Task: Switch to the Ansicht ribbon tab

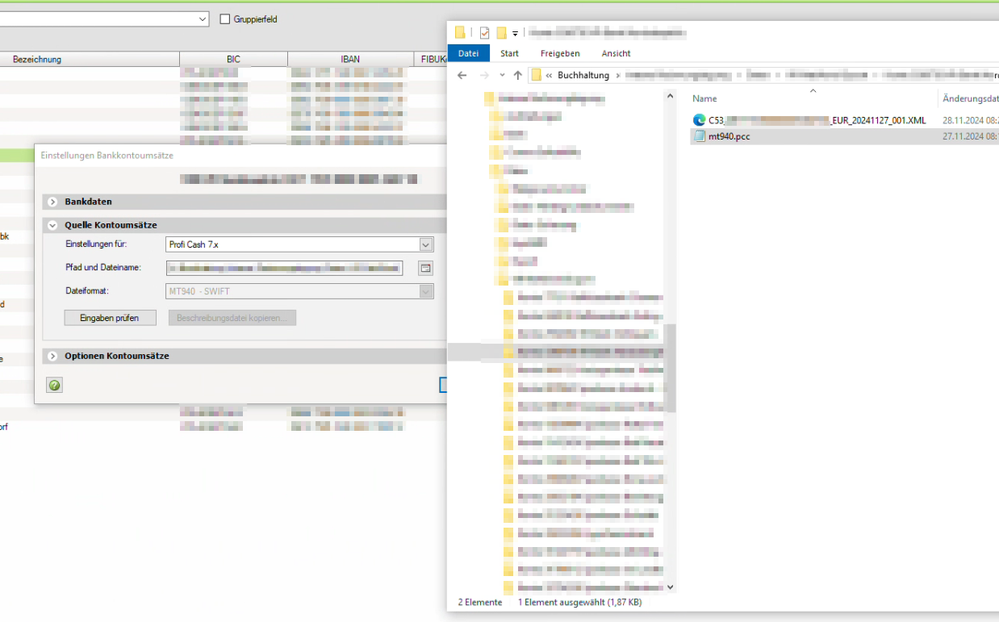Action: (x=615, y=53)
